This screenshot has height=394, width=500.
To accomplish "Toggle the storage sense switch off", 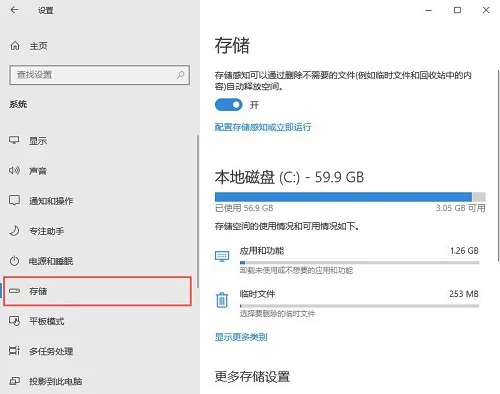I will point(229,105).
